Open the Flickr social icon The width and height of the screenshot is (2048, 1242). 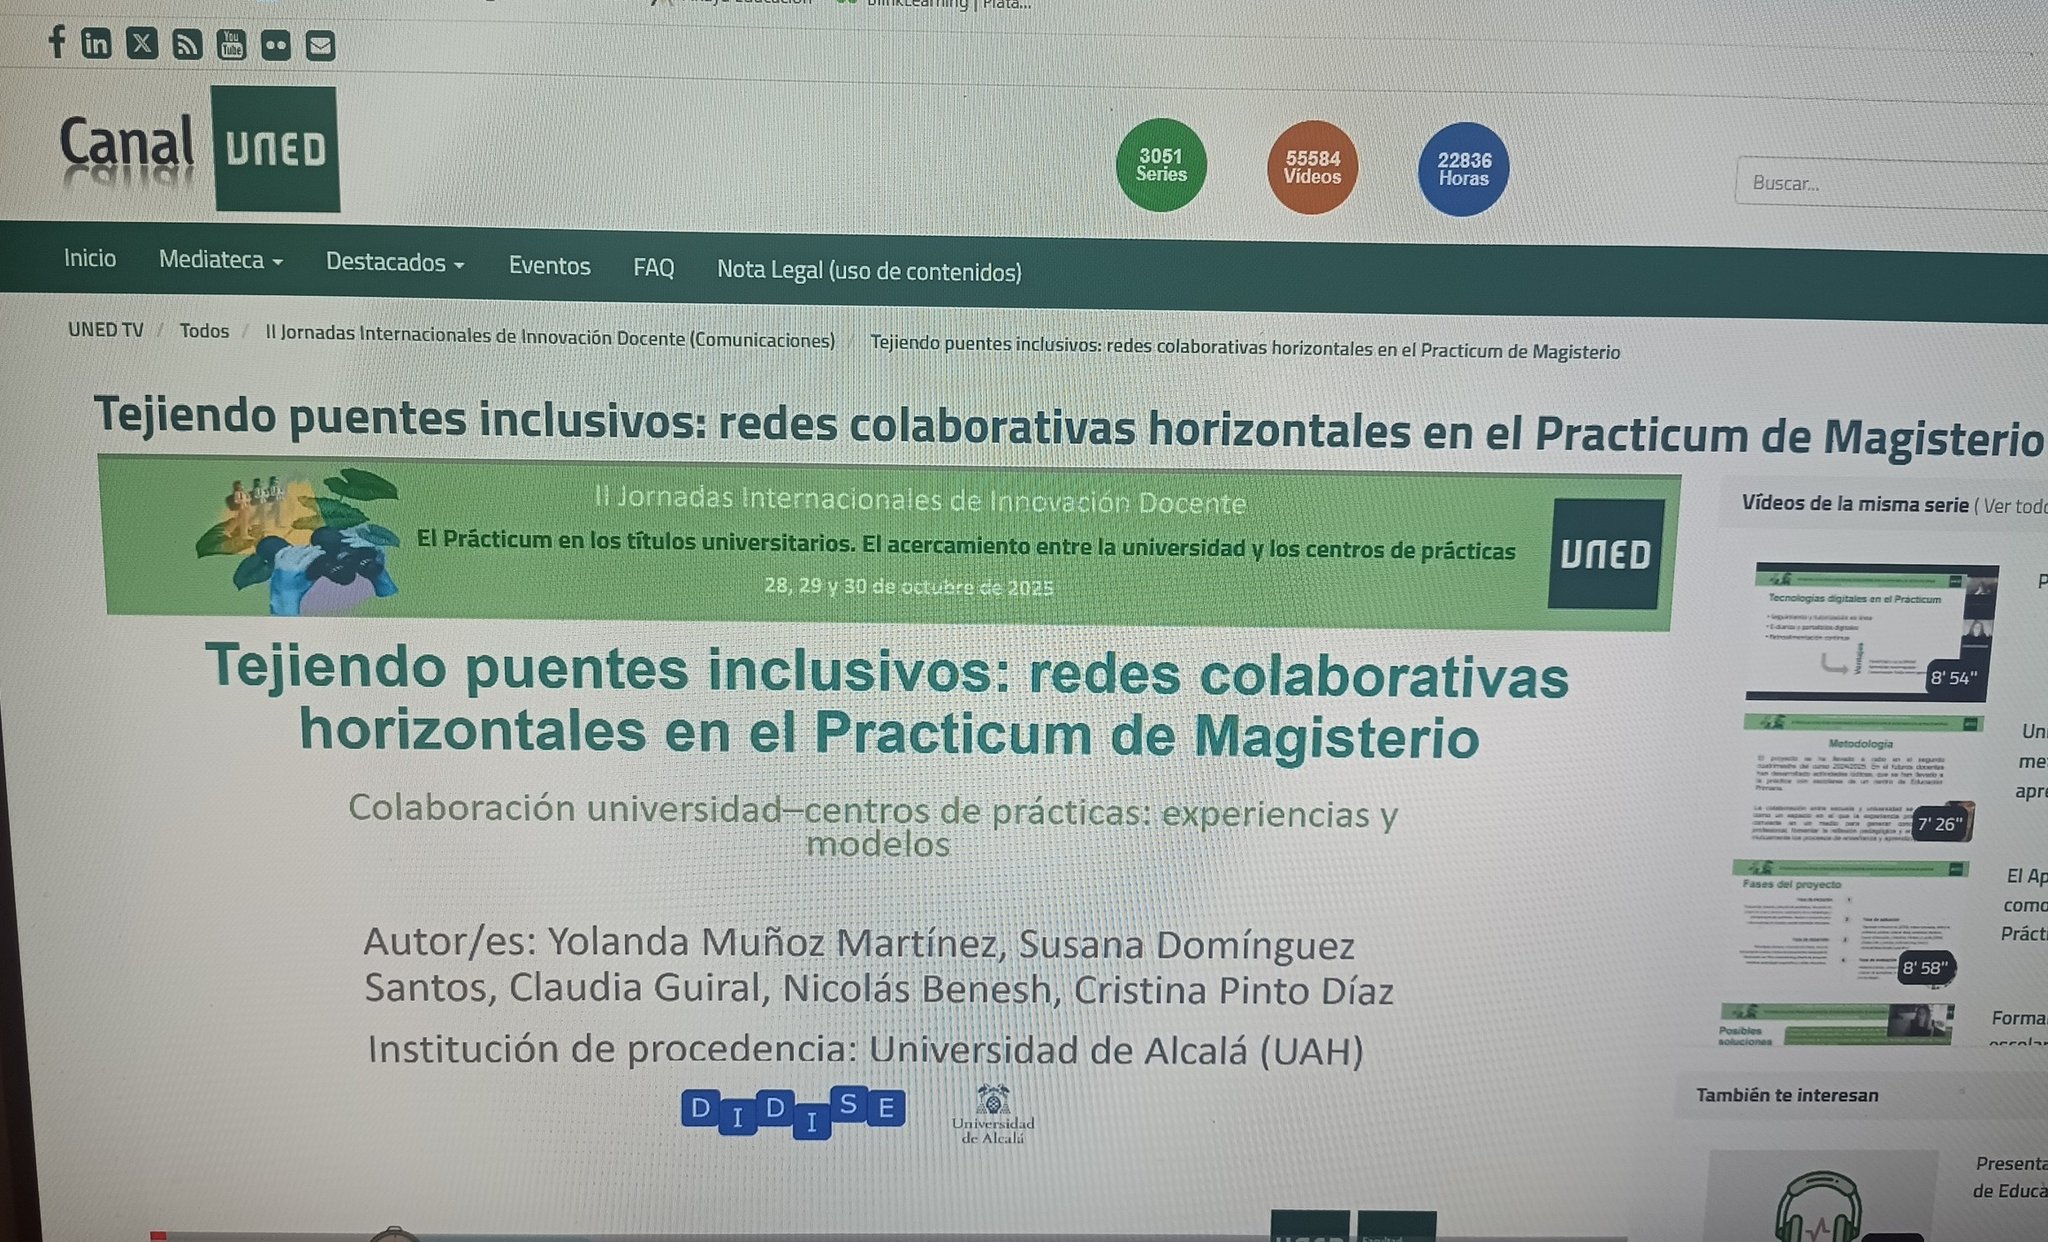pos(276,45)
